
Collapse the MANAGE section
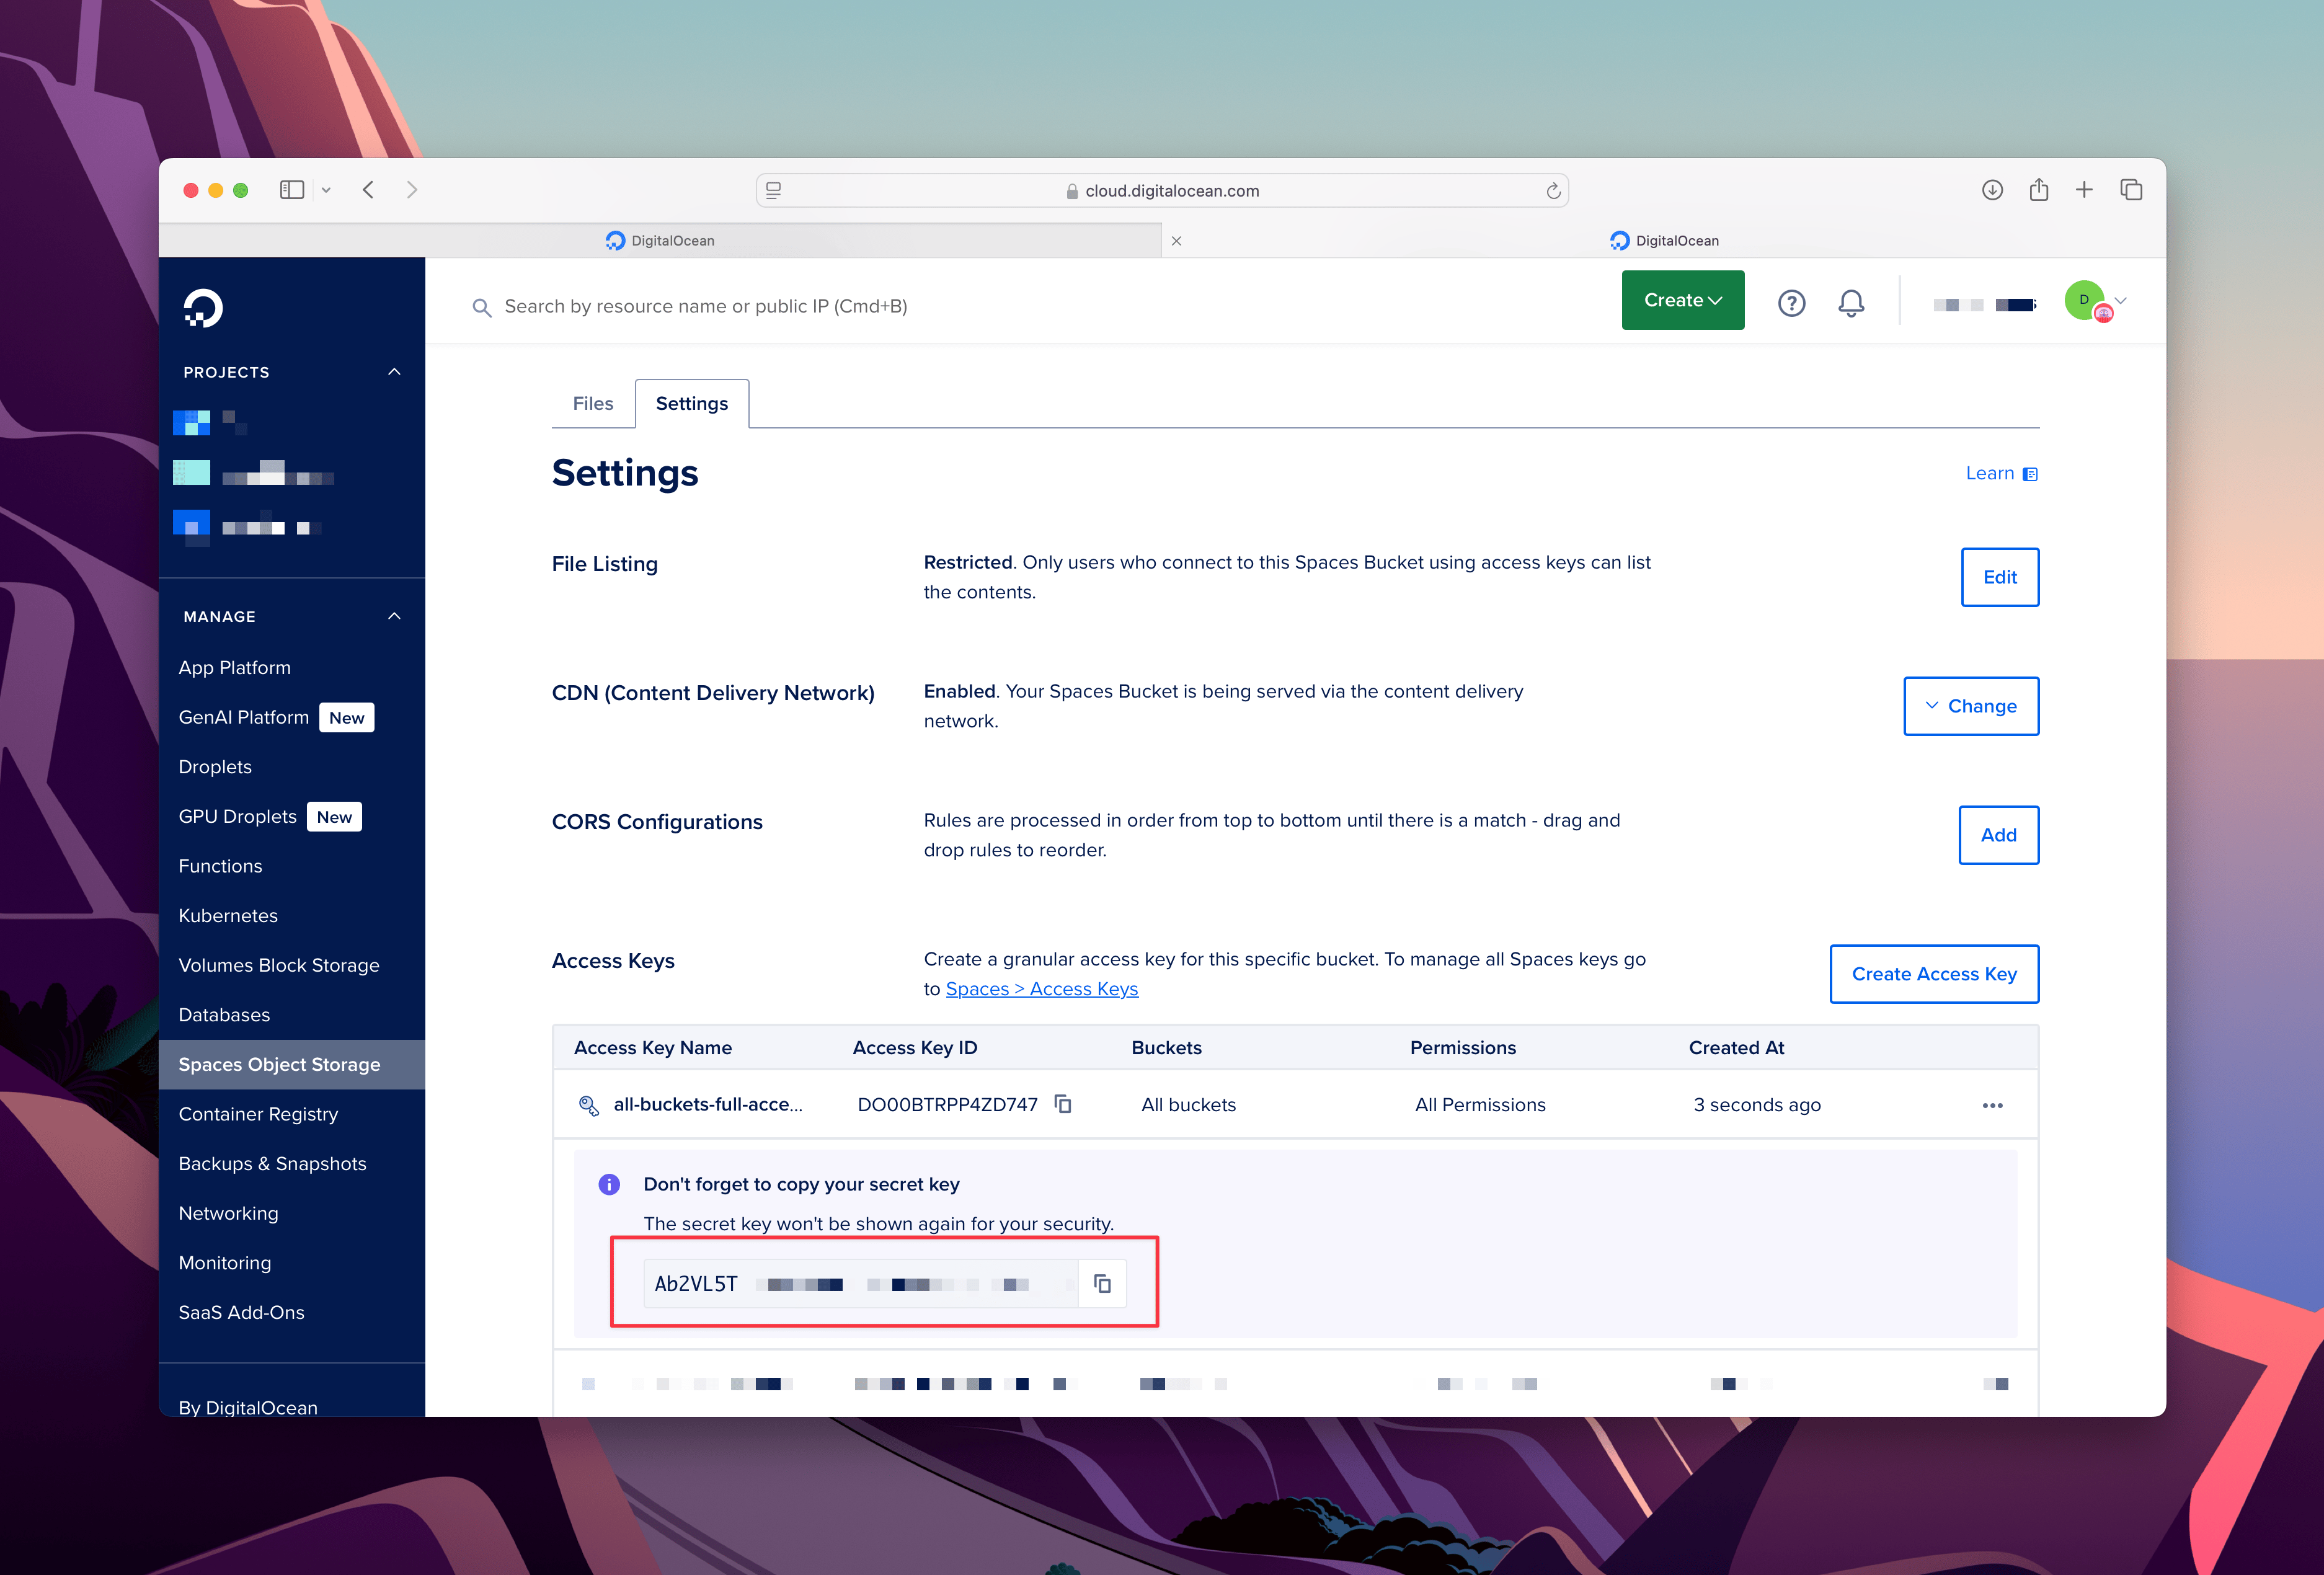394,616
